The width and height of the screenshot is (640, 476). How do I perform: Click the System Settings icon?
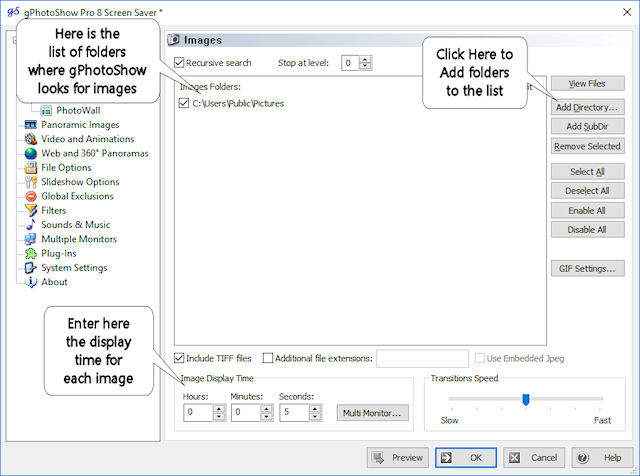31,268
